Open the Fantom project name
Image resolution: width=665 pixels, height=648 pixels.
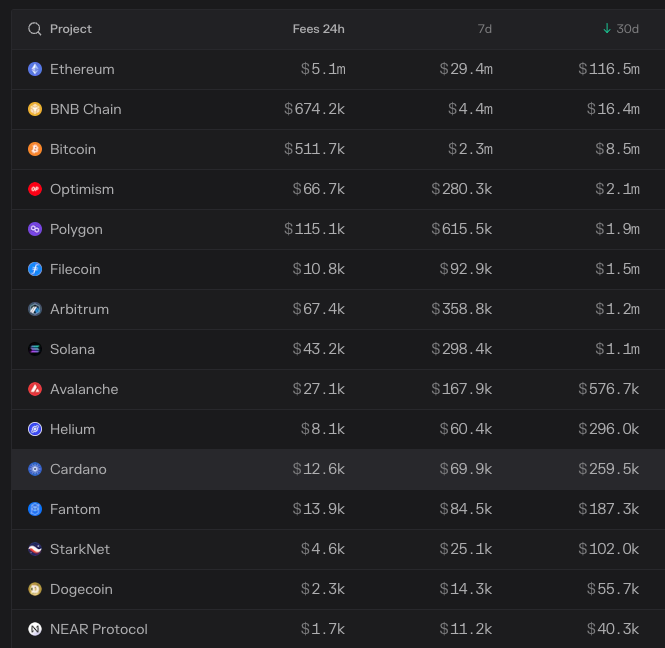[75, 509]
